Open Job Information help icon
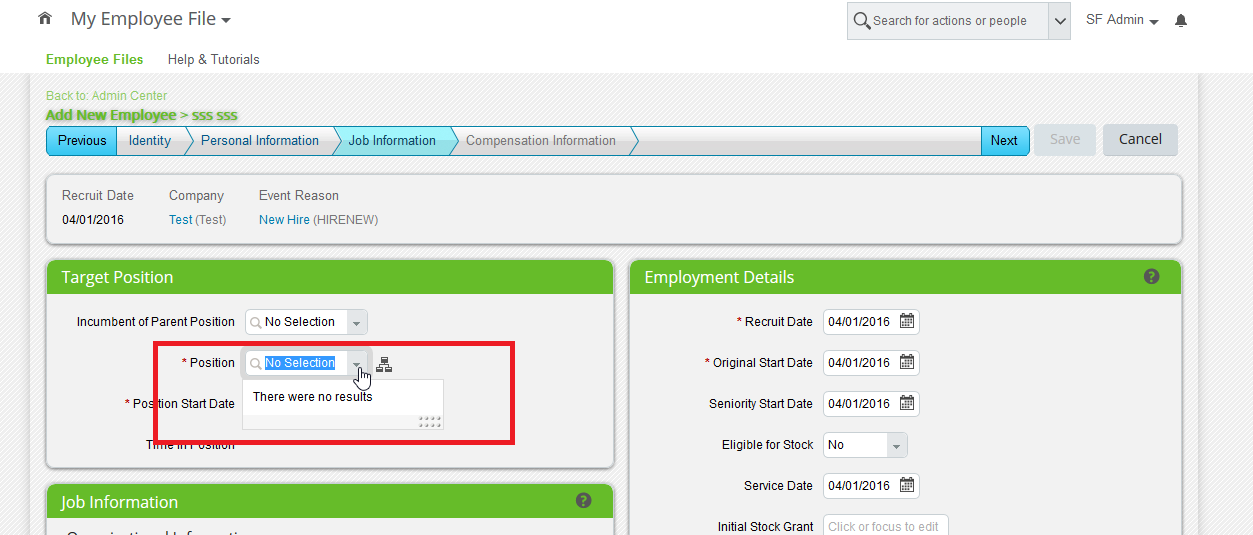The width and height of the screenshot is (1253, 535). click(583, 501)
